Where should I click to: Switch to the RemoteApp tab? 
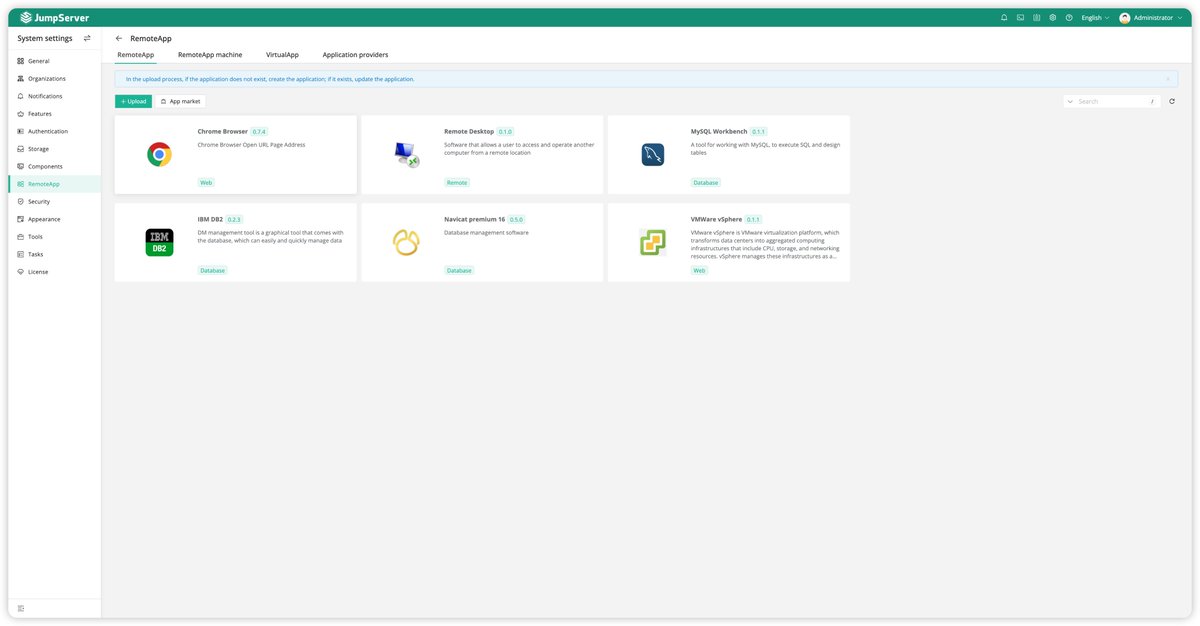(x=135, y=55)
